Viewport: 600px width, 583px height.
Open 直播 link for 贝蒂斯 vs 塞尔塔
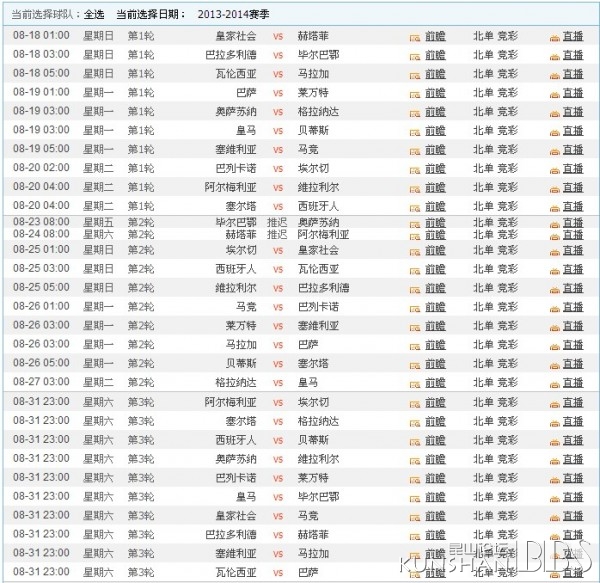(572, 364)
